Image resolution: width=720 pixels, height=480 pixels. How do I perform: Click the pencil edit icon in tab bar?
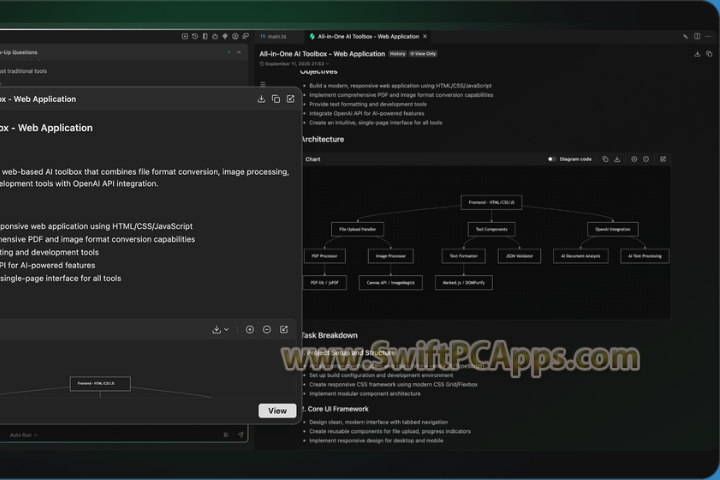point(686,36)
